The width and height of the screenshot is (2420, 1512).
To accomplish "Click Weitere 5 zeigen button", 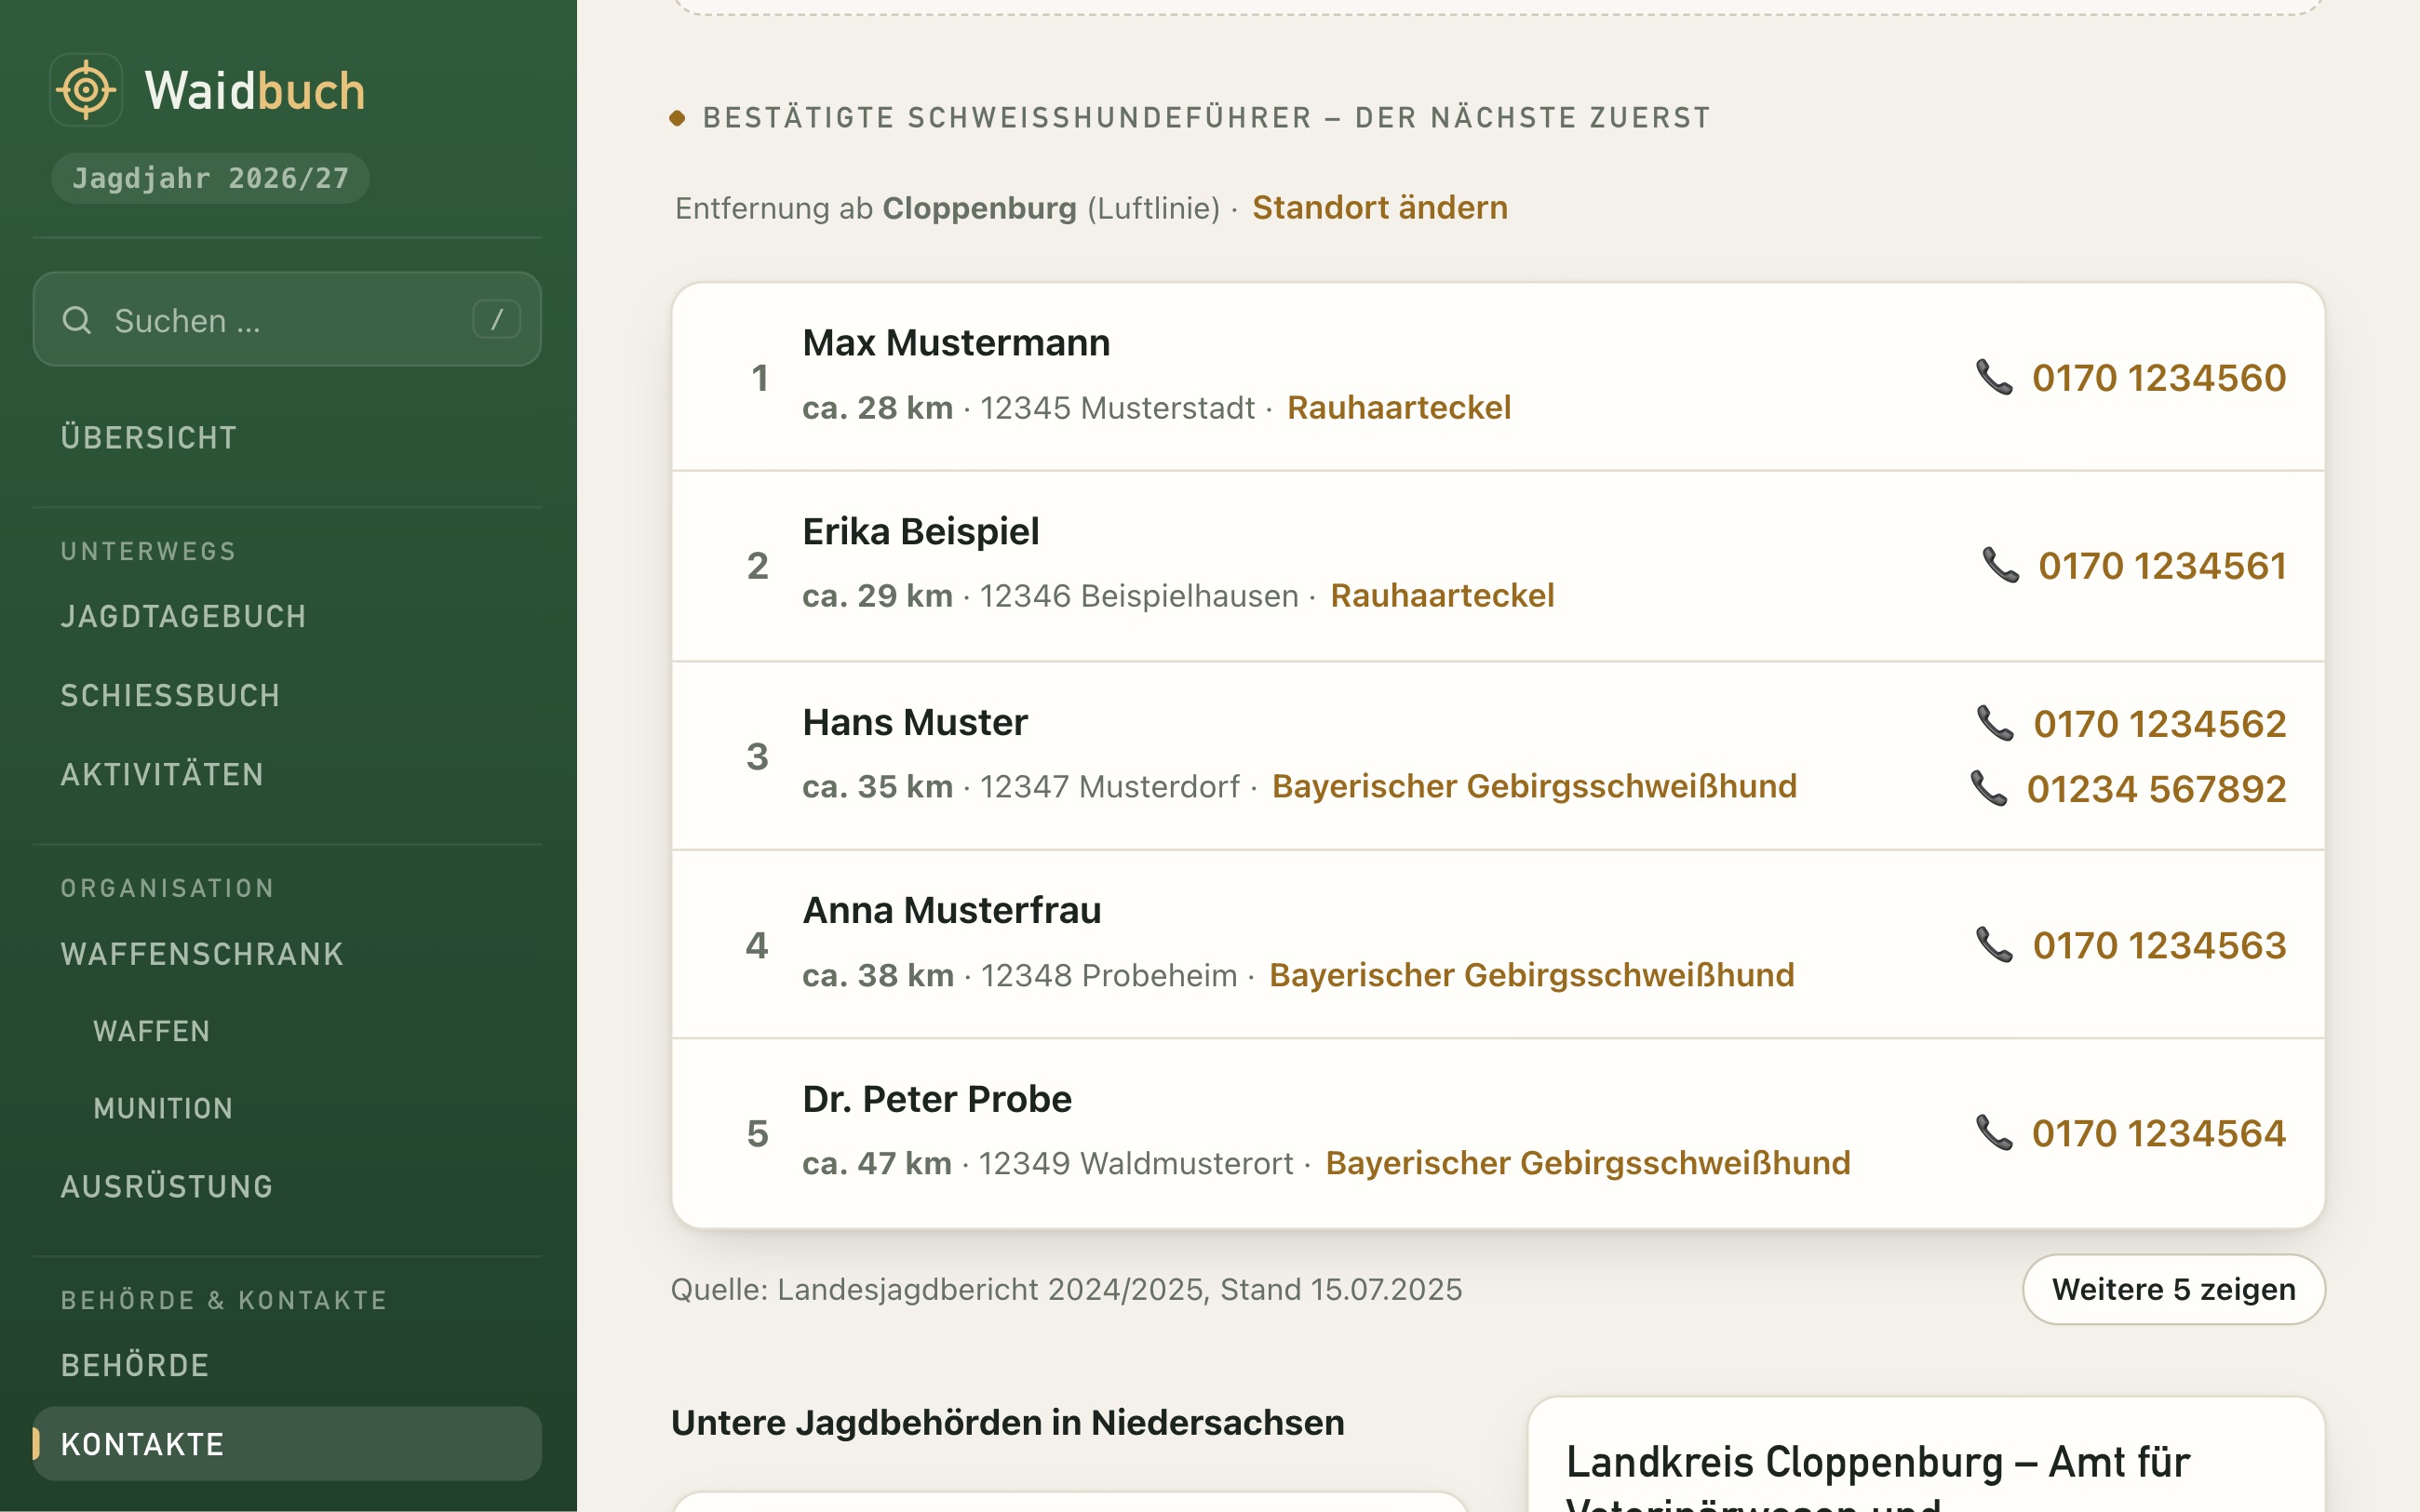I will pyautogui.click(x=2174, y=1289).
